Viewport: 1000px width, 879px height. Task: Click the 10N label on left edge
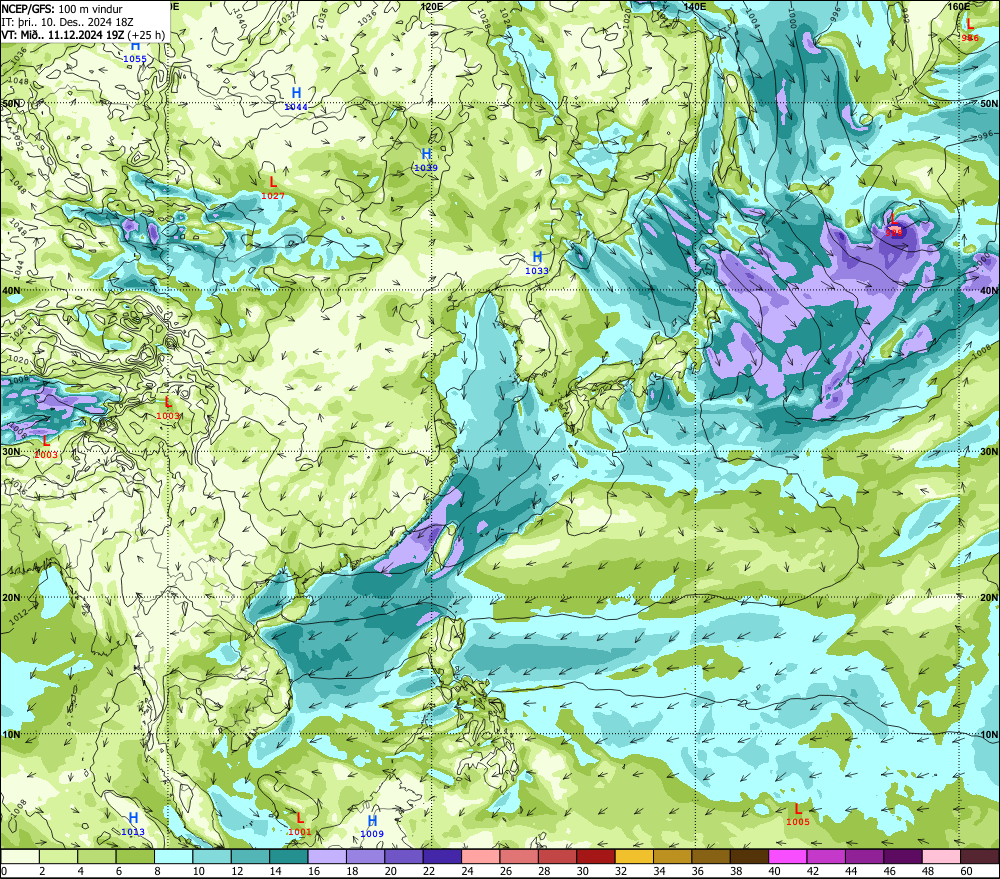pos(11,734)
